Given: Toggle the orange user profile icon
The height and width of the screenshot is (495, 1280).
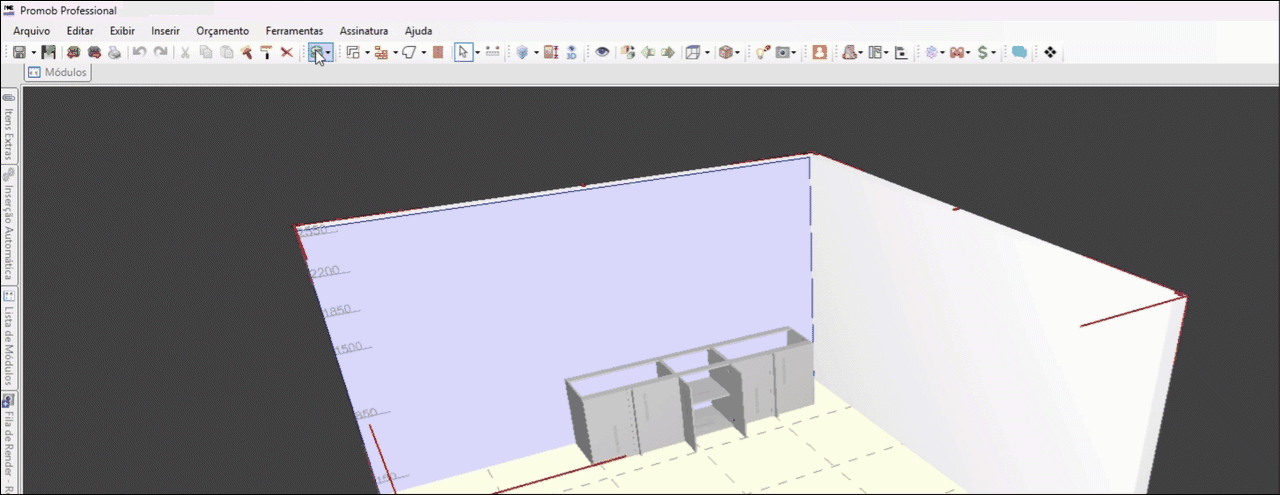Looking at the screenshot, I should pyautogui.click(x=819, y=52).
